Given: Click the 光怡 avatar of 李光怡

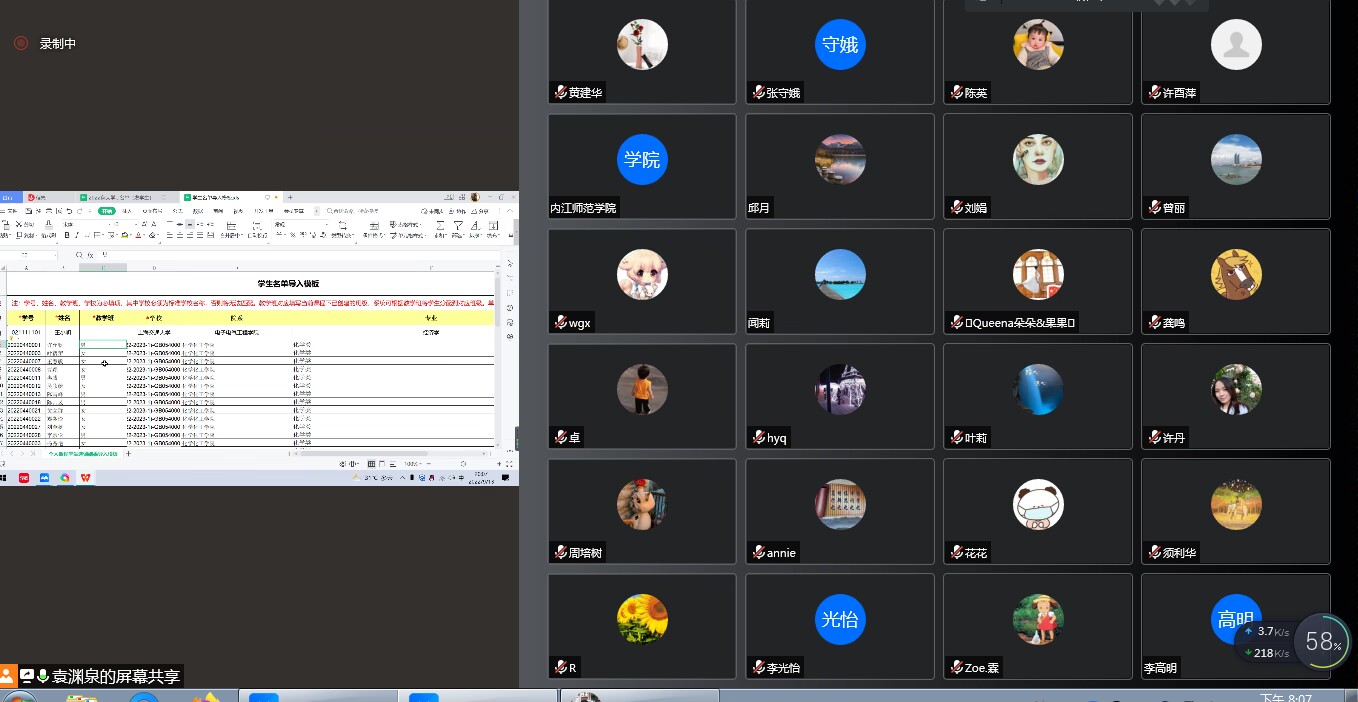Looking at the screenshot, I should click(x=840, y=619).
